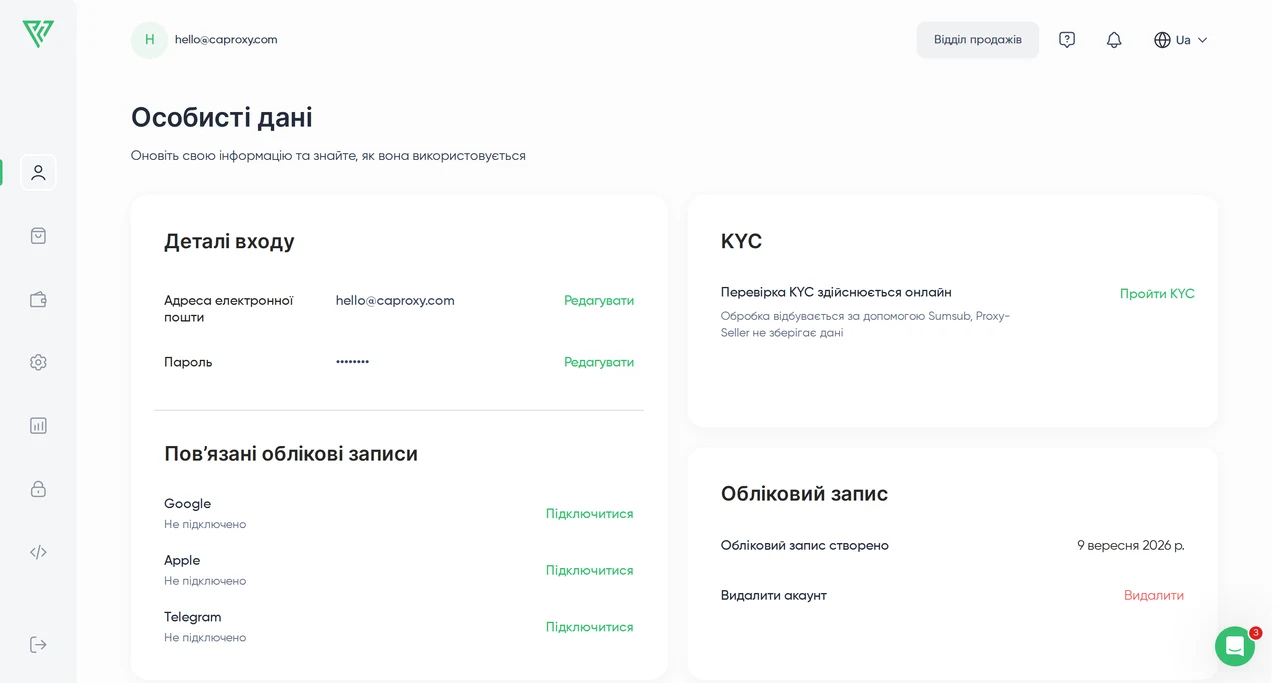Click the Пароль label
The image size is (1280, 683).
pos(188,362)
